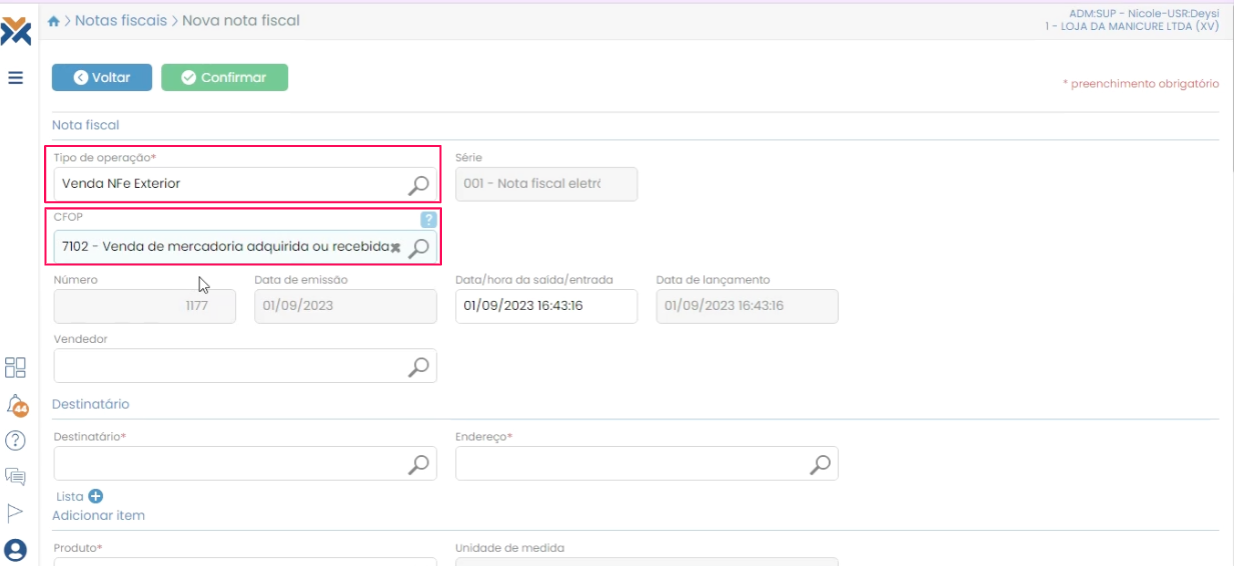Add a Lista item with plus icon
Viewport: 1234px width, 566px height.
tap(96, 496)
